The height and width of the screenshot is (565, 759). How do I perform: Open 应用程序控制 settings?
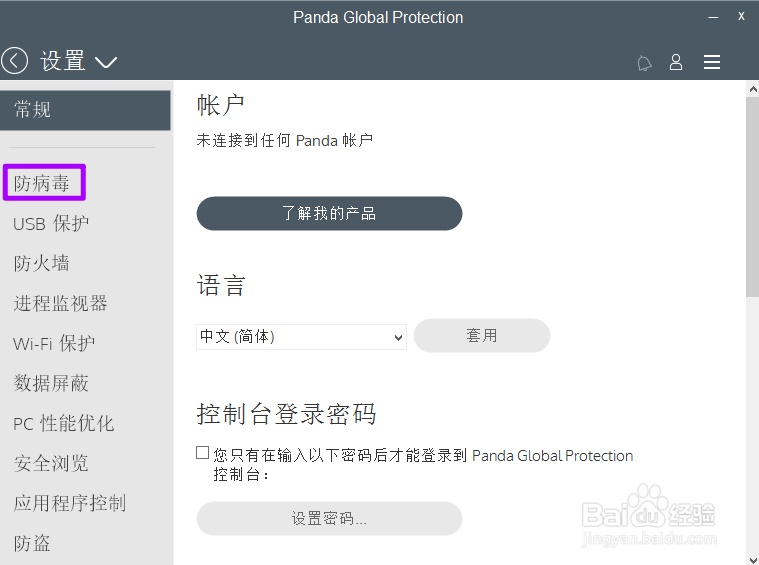pyautogui.click(x=70, y=503)
